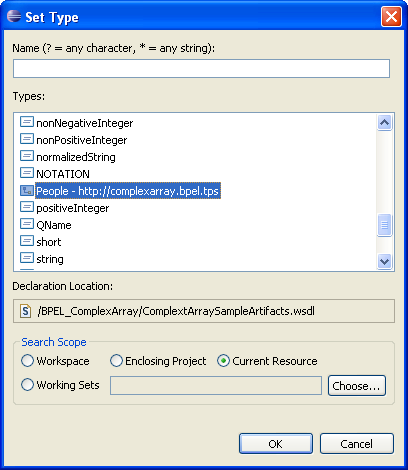Screen dimensions: 408x470
Task: Click the WSDL file icon in Declaration Location
Action: pyautogui.click(x=26, y=311)
